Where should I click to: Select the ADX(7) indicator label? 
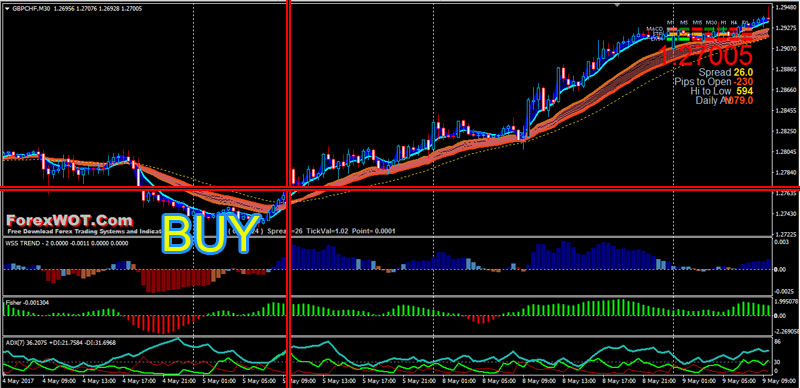[12, 343]
